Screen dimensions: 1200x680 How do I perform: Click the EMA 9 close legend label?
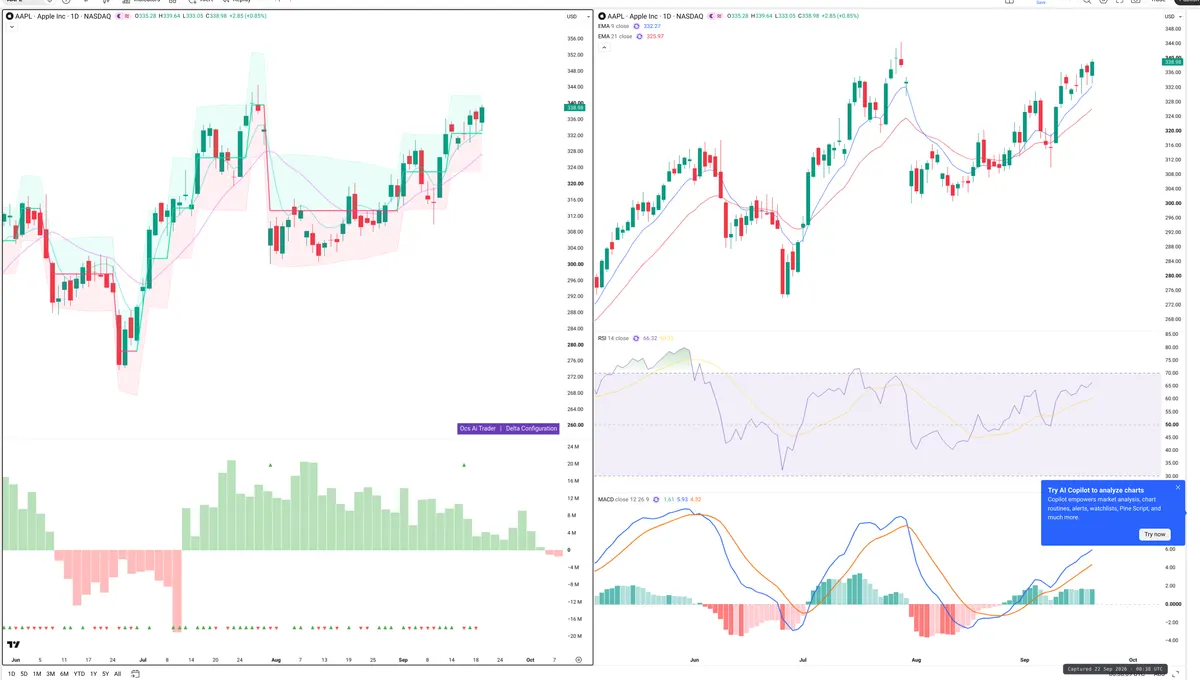click(x=615, y=26)
